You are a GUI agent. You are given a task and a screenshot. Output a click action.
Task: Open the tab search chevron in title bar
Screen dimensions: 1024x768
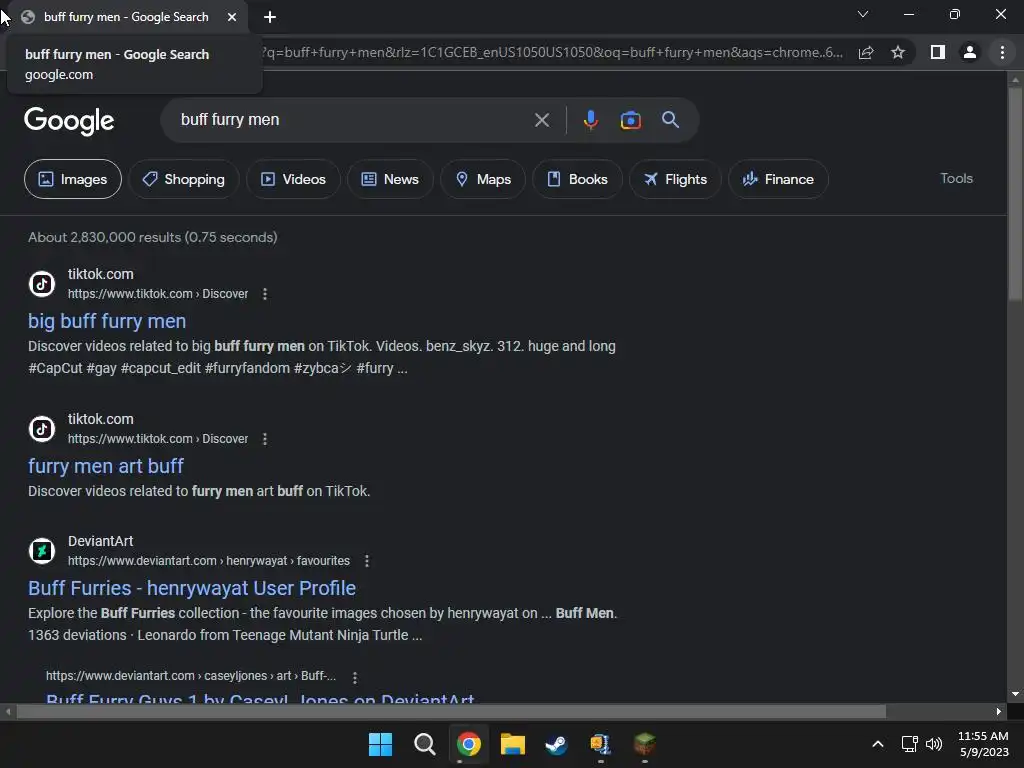863,14
